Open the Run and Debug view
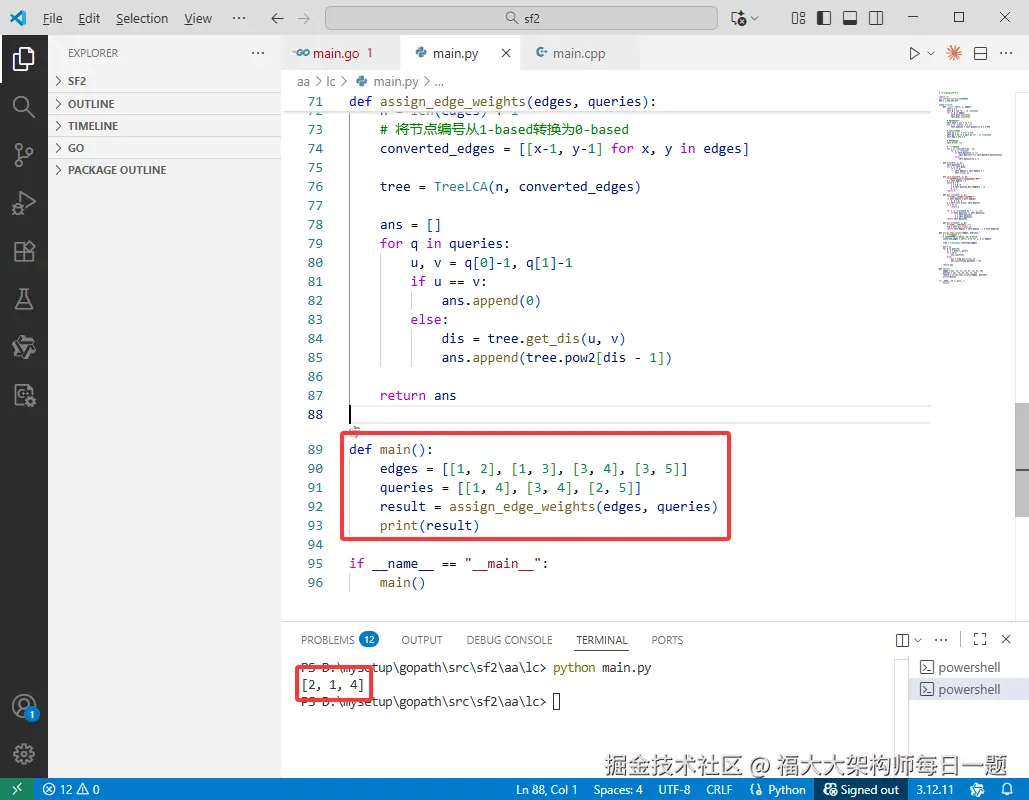 pos(24,203)
